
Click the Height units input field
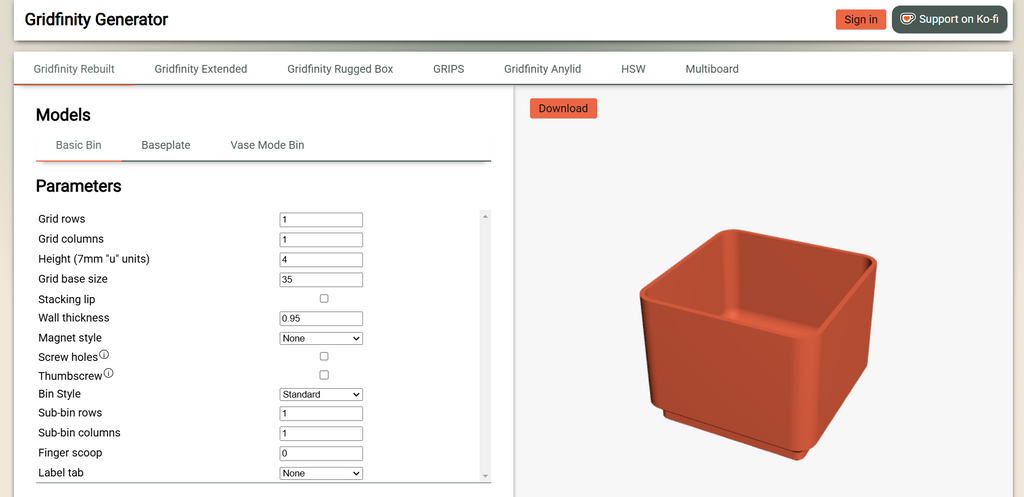321,259
